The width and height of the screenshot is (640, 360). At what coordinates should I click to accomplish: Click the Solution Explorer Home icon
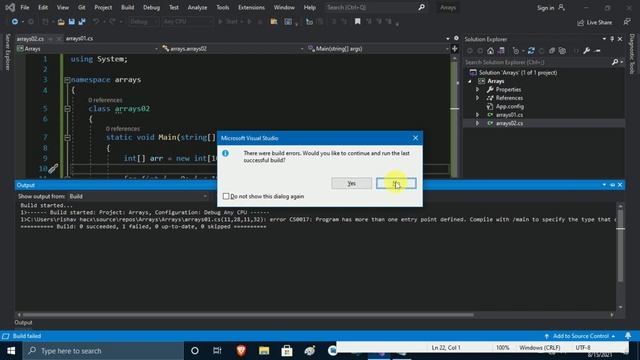[x=491, y=51]
